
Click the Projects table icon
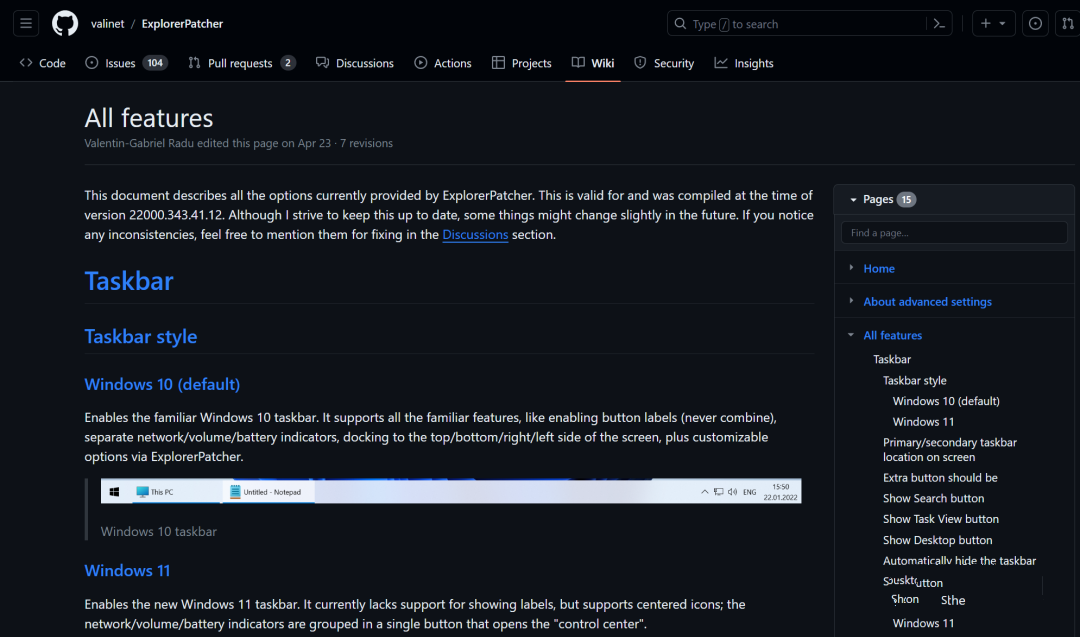coord(498,63)
